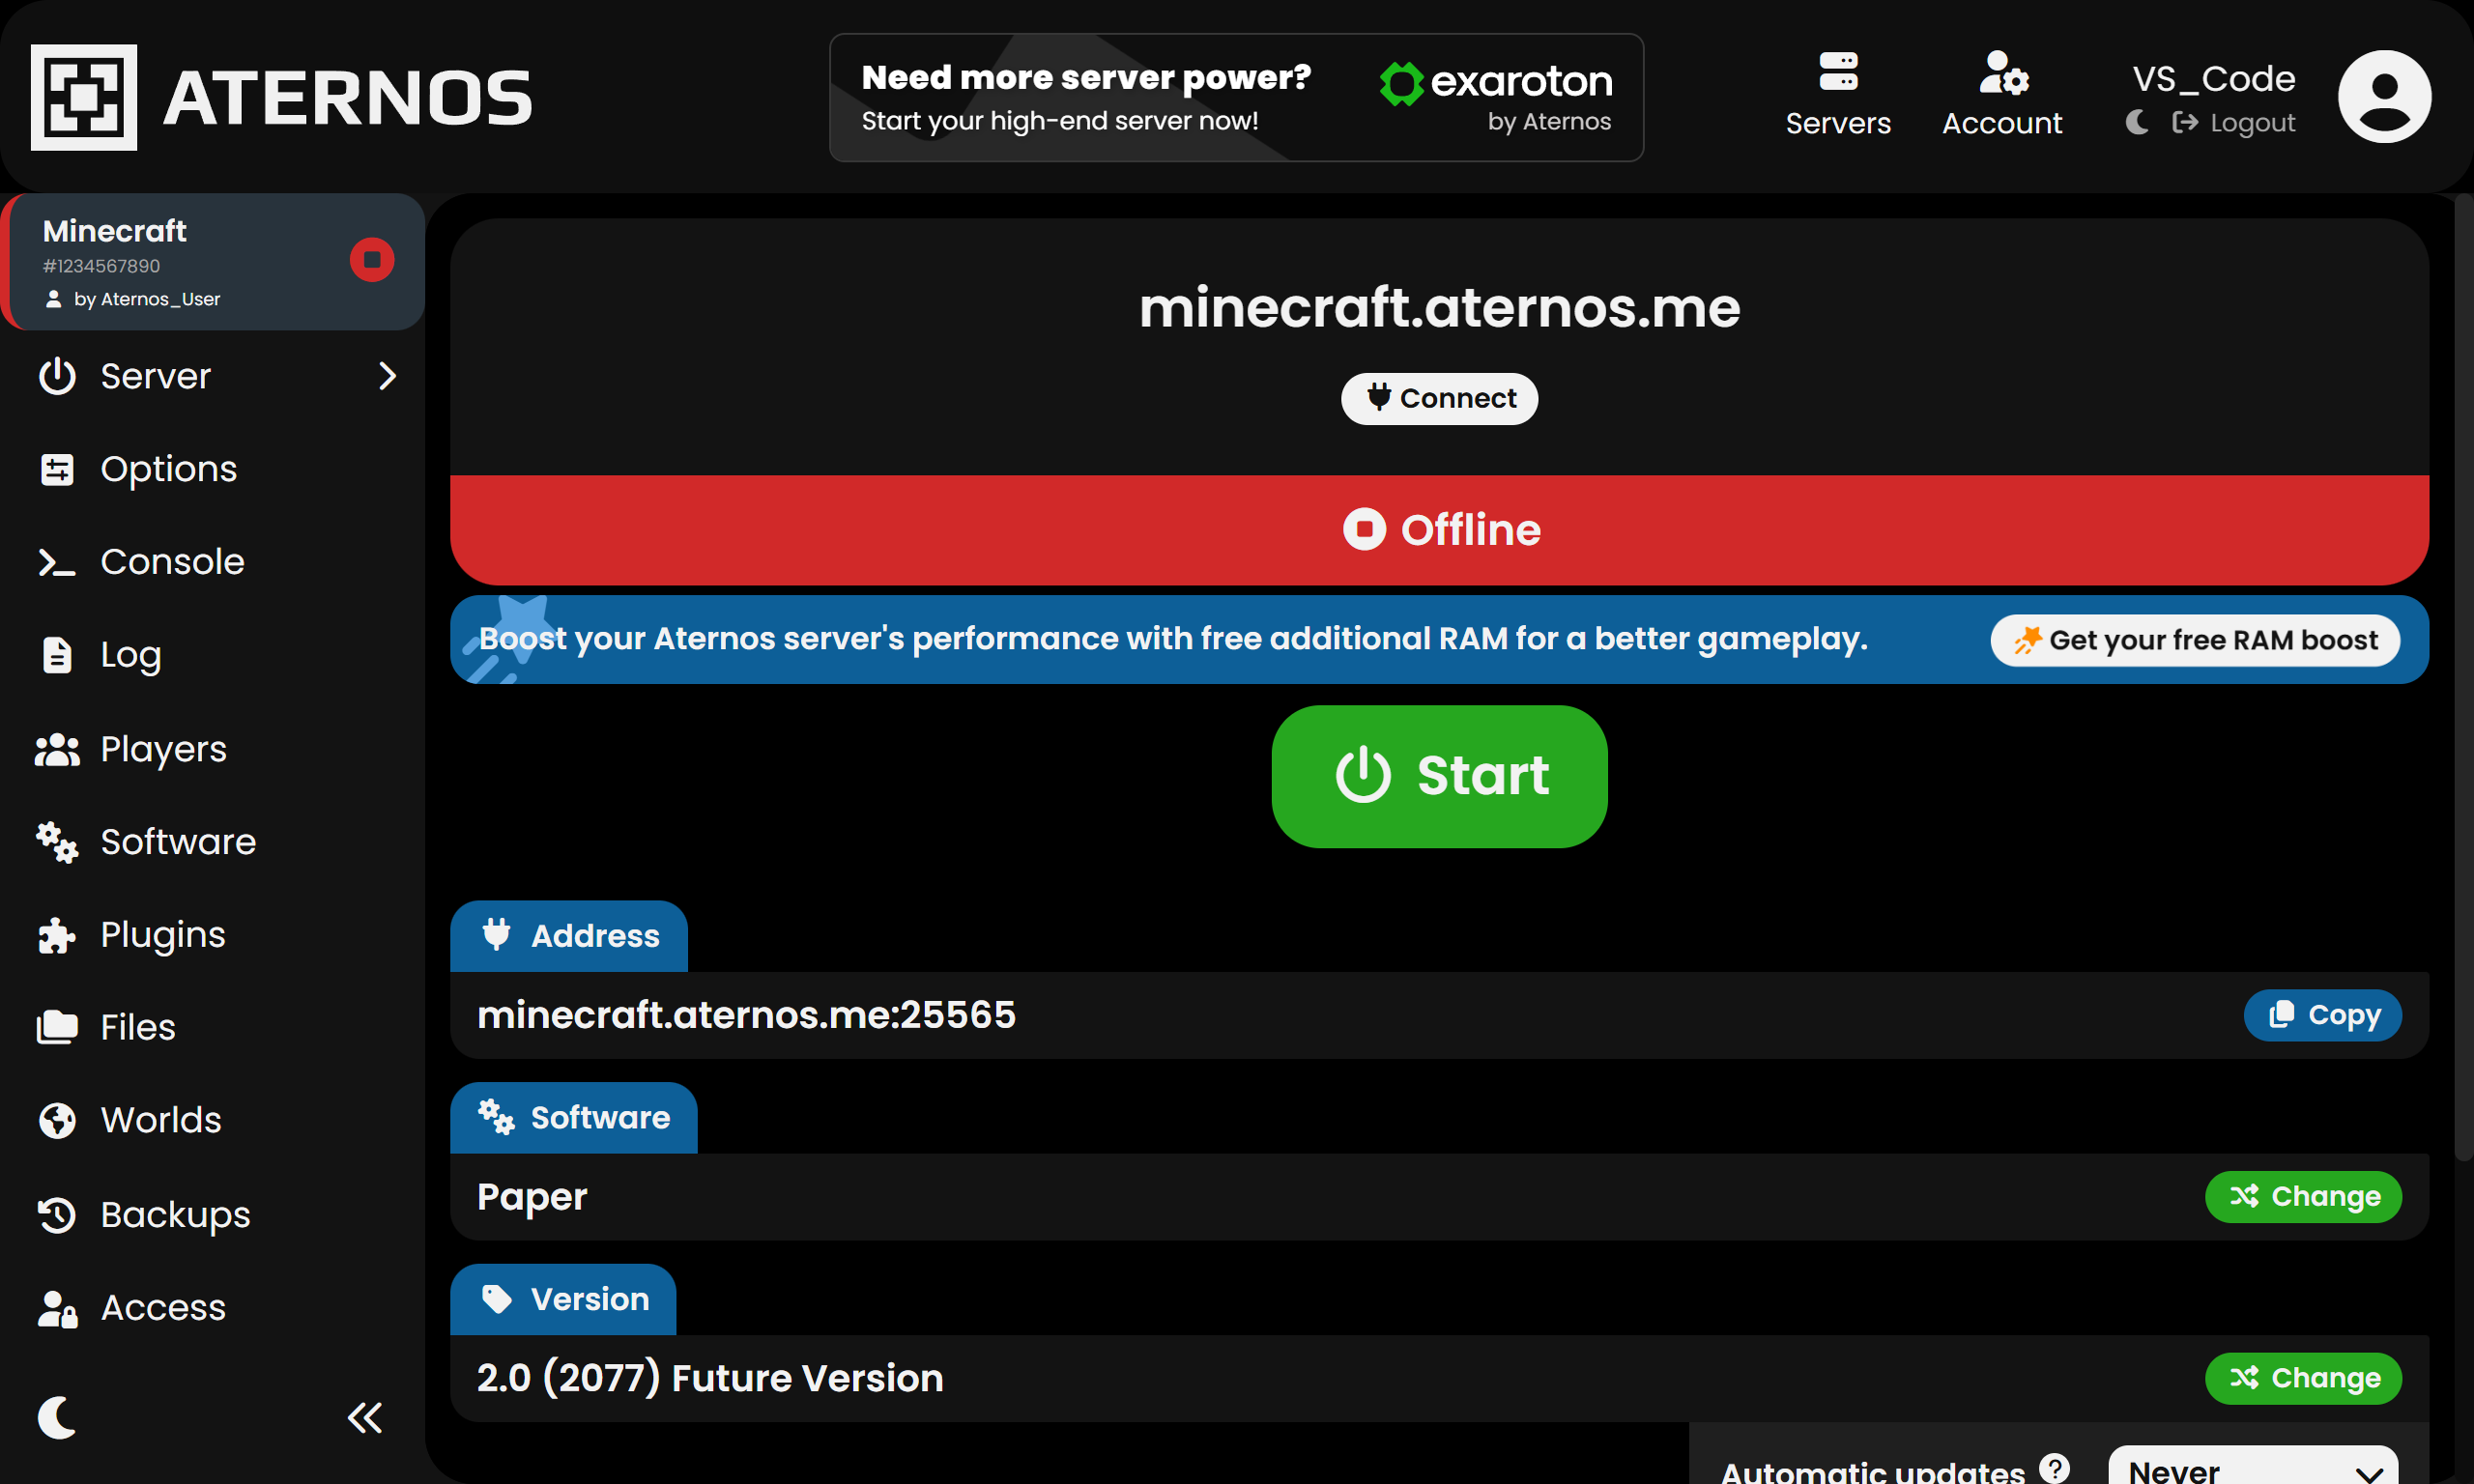This screenshot has height=1484, width=2474.
Task: Click the Automatic updates help icon
Action: (2054, 1468)
